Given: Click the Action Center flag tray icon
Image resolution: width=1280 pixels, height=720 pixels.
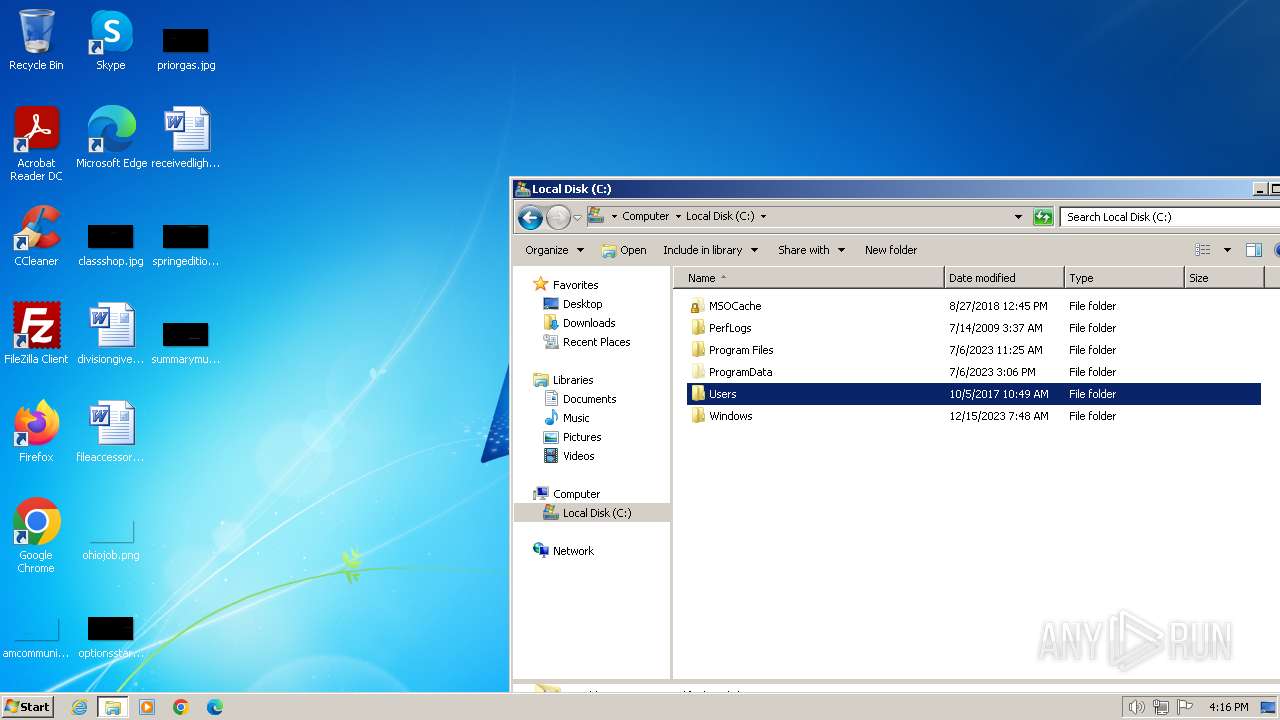Looking at the screenshot, I should coord(1186,707).
